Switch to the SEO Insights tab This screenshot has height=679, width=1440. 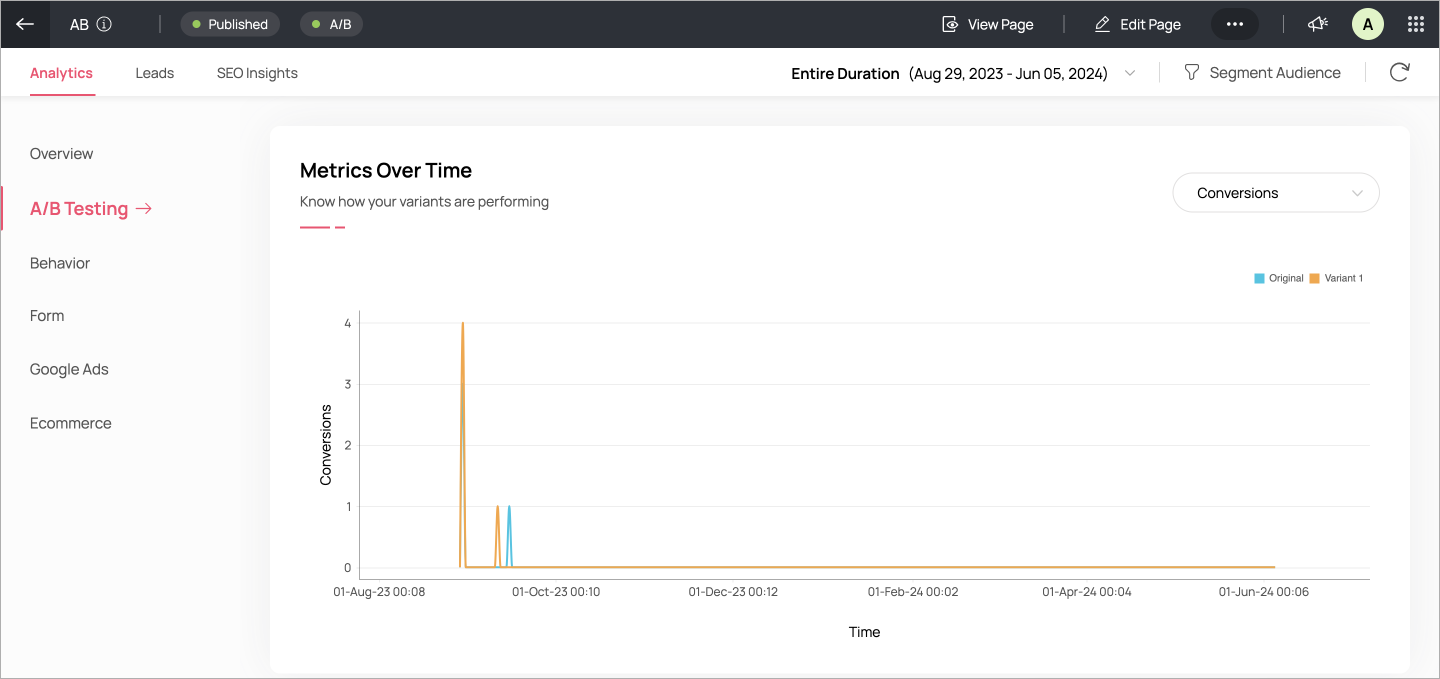pos(257,73)
